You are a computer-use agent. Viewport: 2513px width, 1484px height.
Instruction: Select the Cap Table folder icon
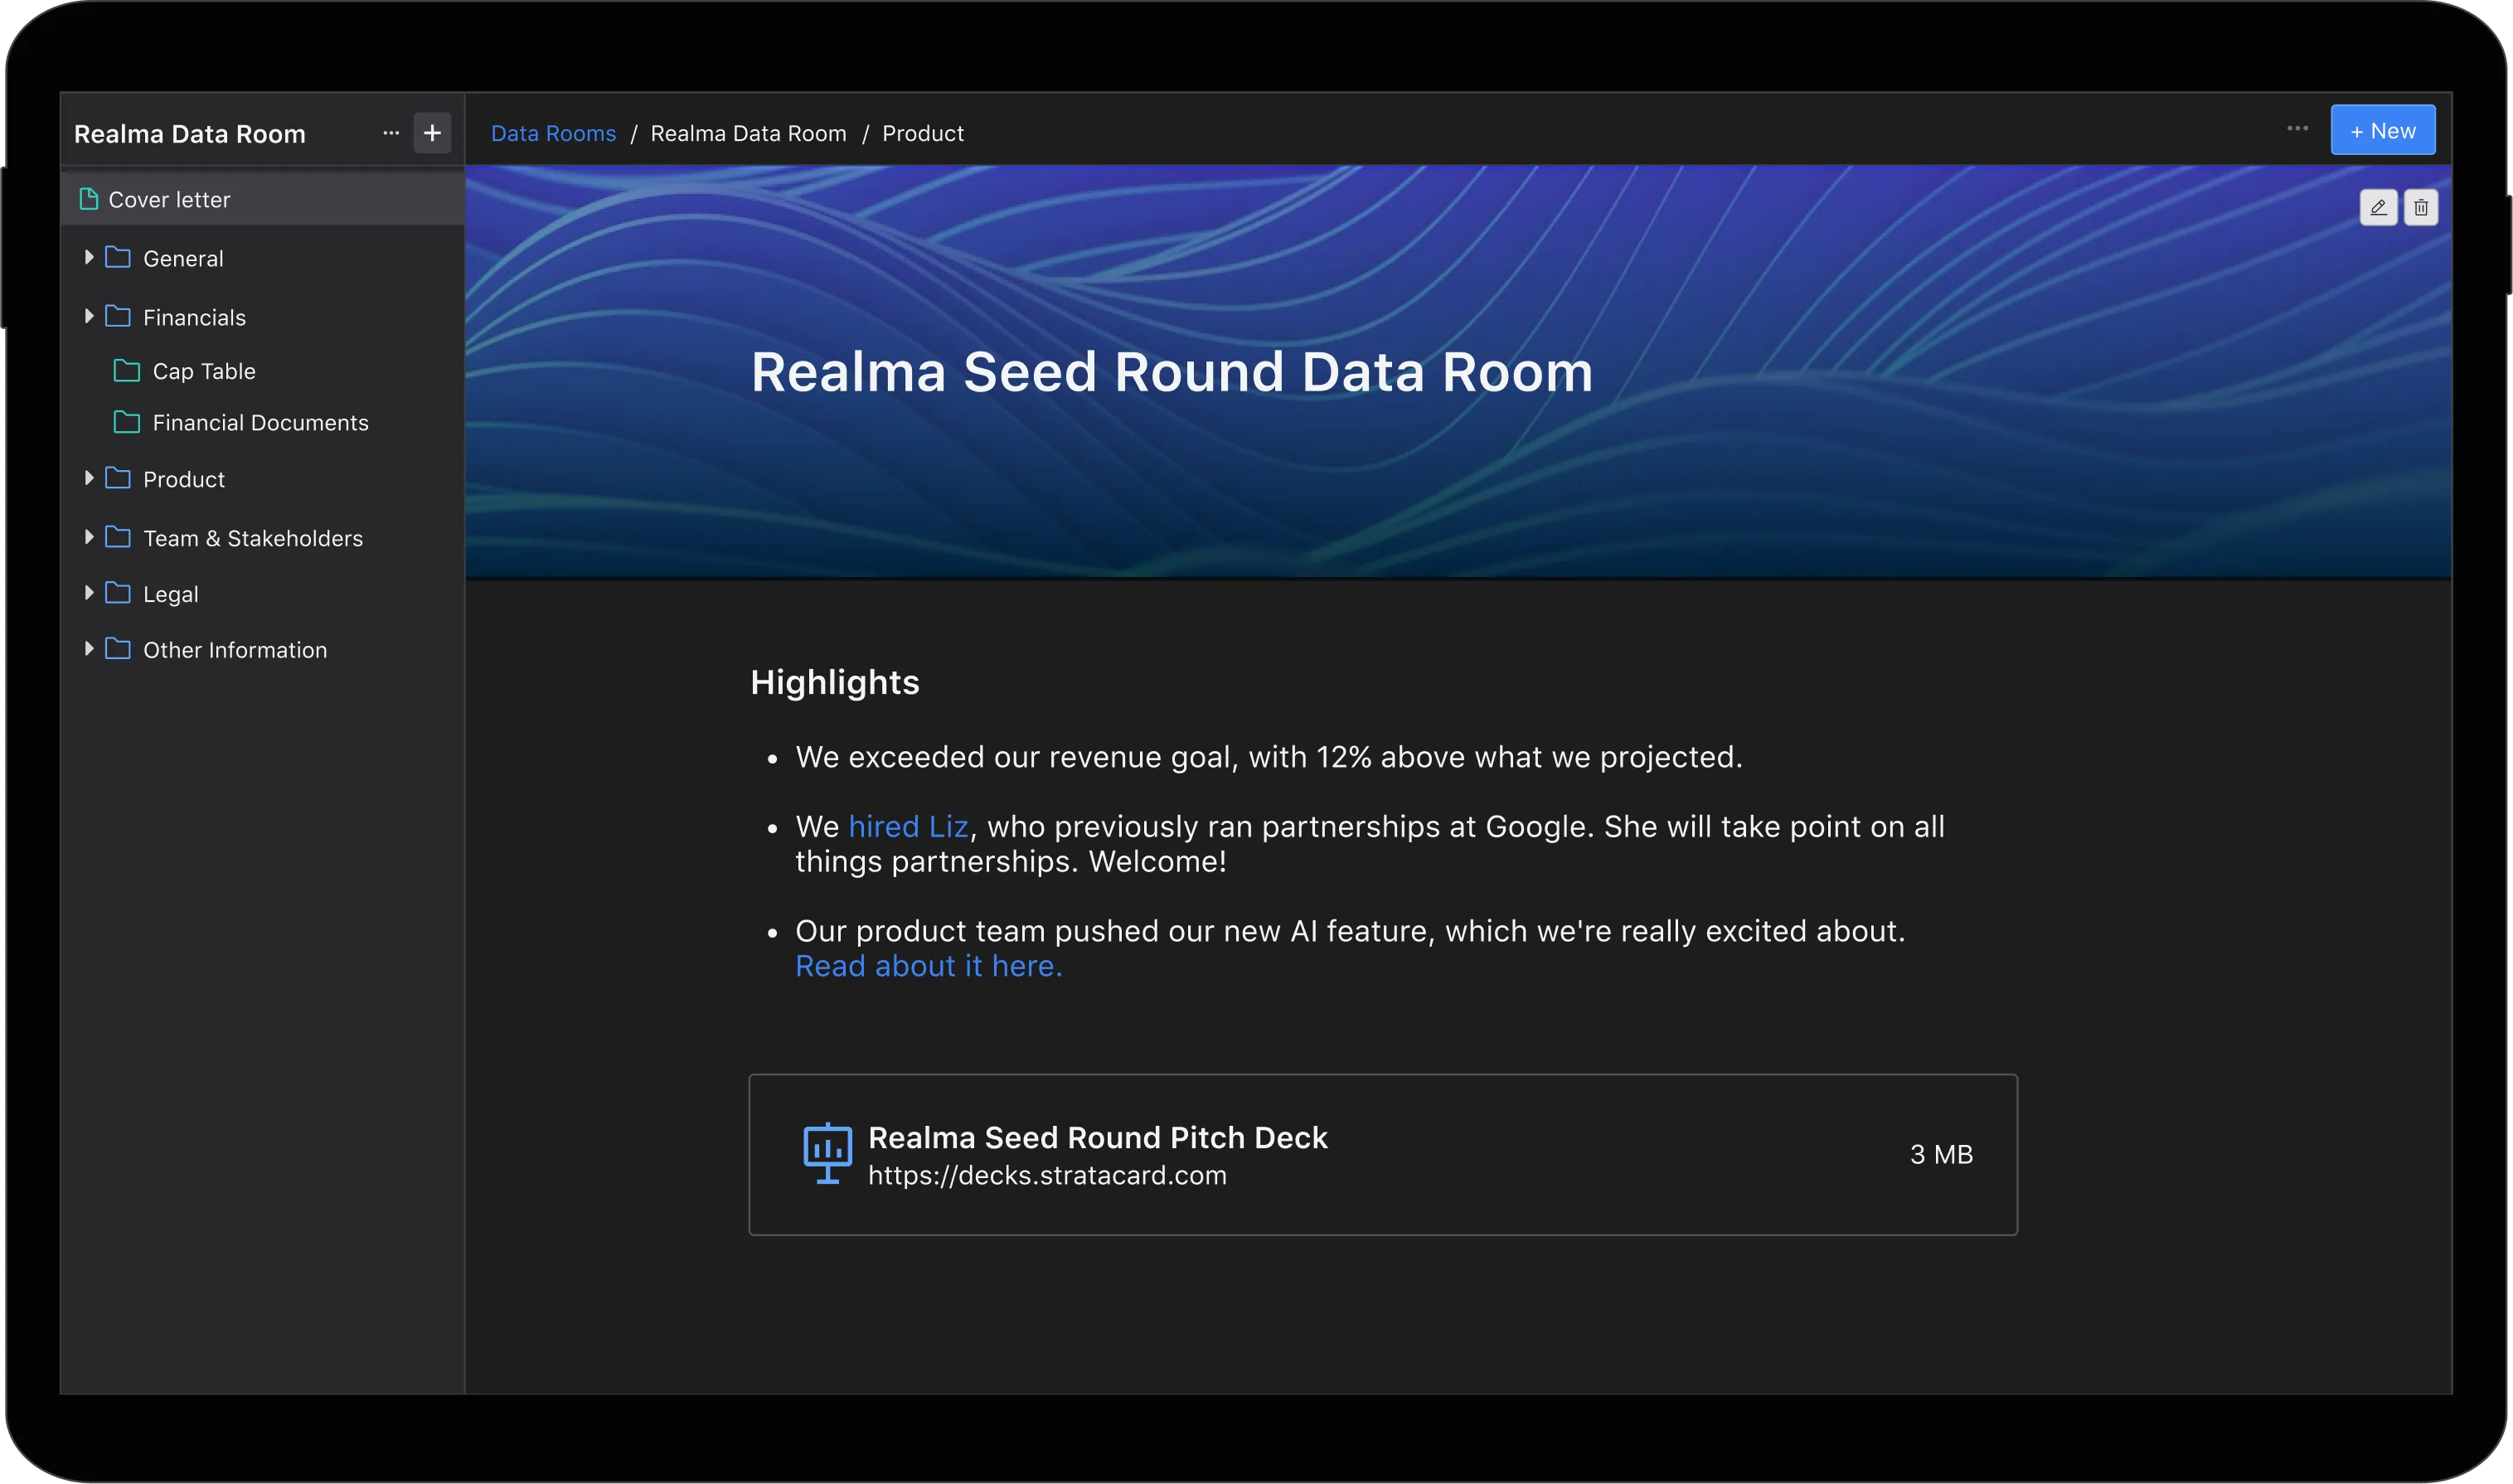(127, 371)
